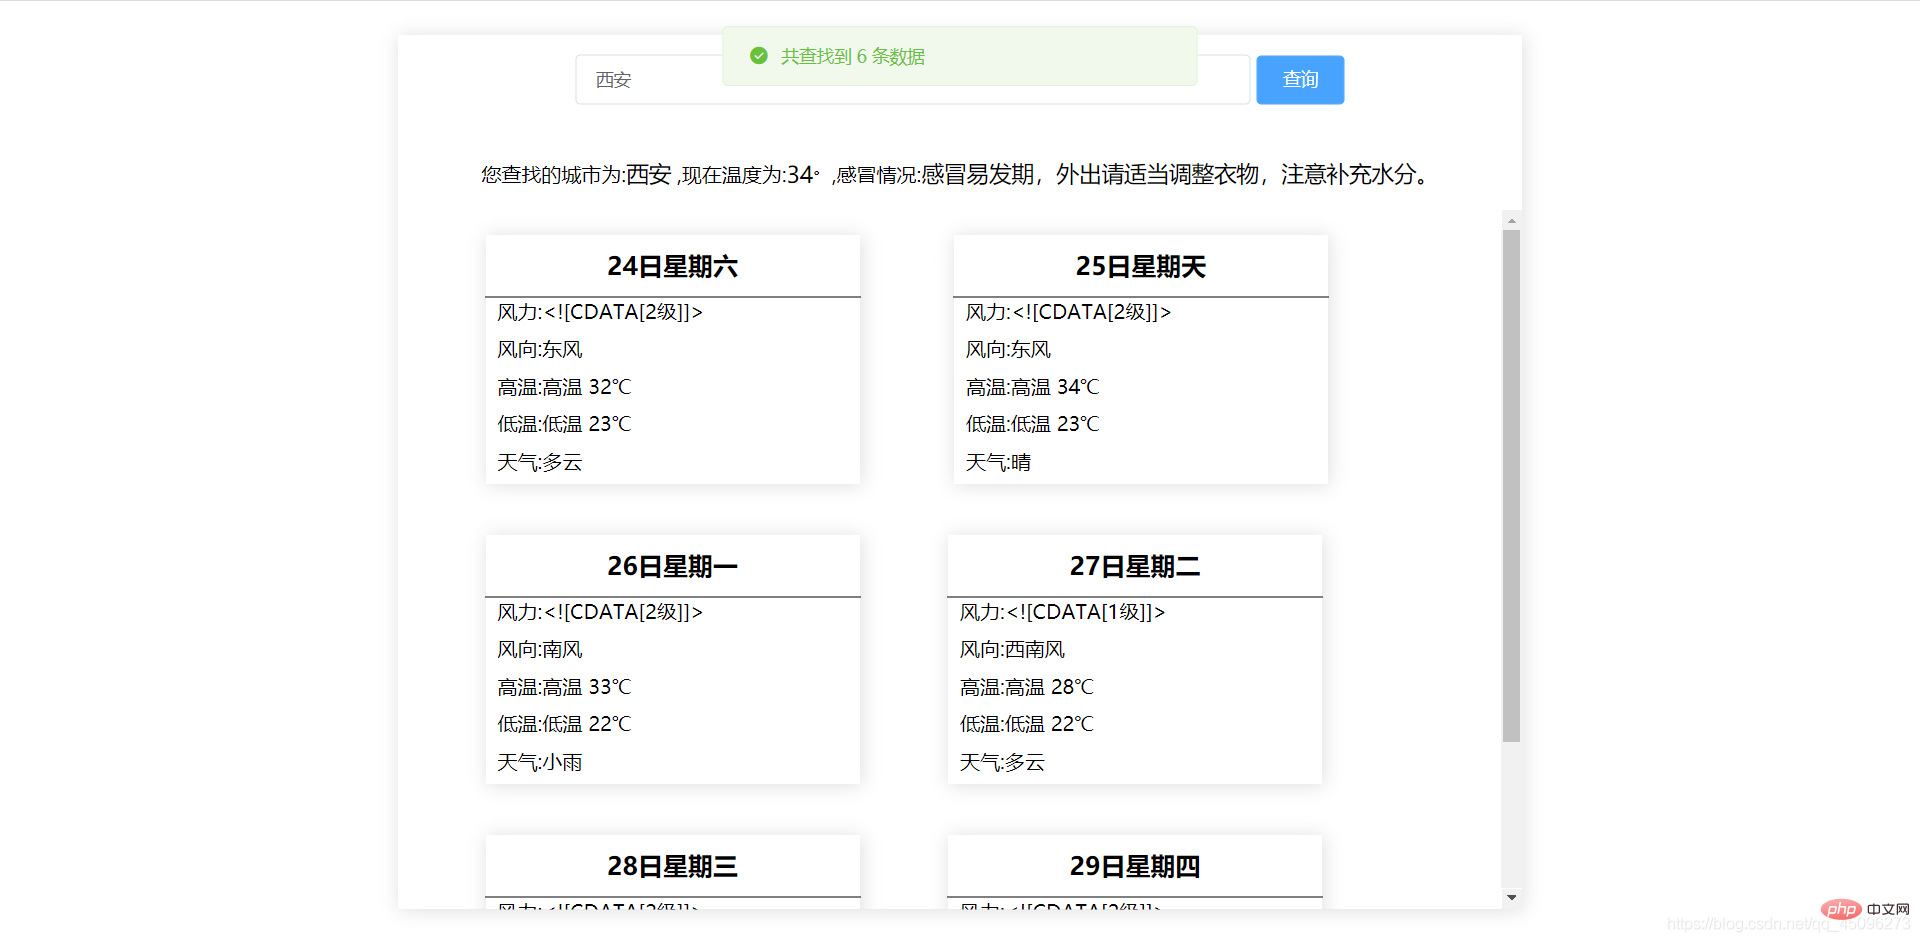Select the 25日星期天 card header
The image size is (1920, 942).
pyautogui.click(x=1141, y=266)
